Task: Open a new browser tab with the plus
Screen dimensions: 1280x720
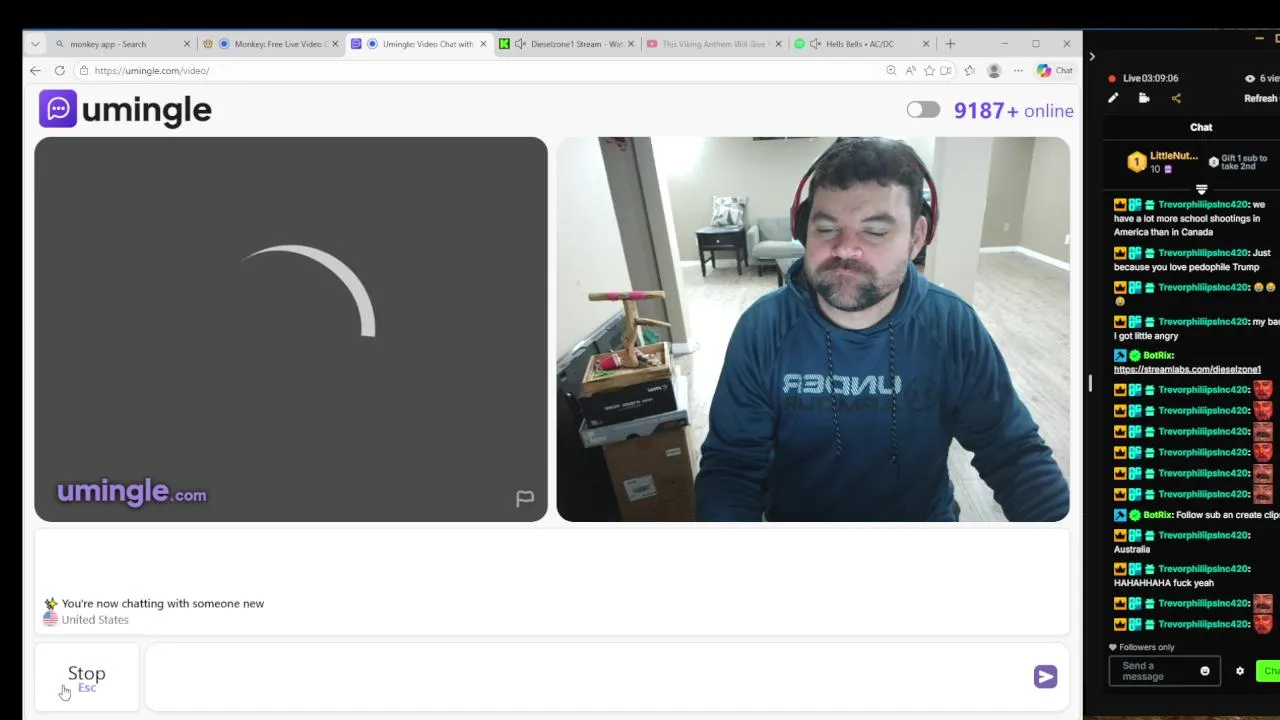Action: click(950, 44)
